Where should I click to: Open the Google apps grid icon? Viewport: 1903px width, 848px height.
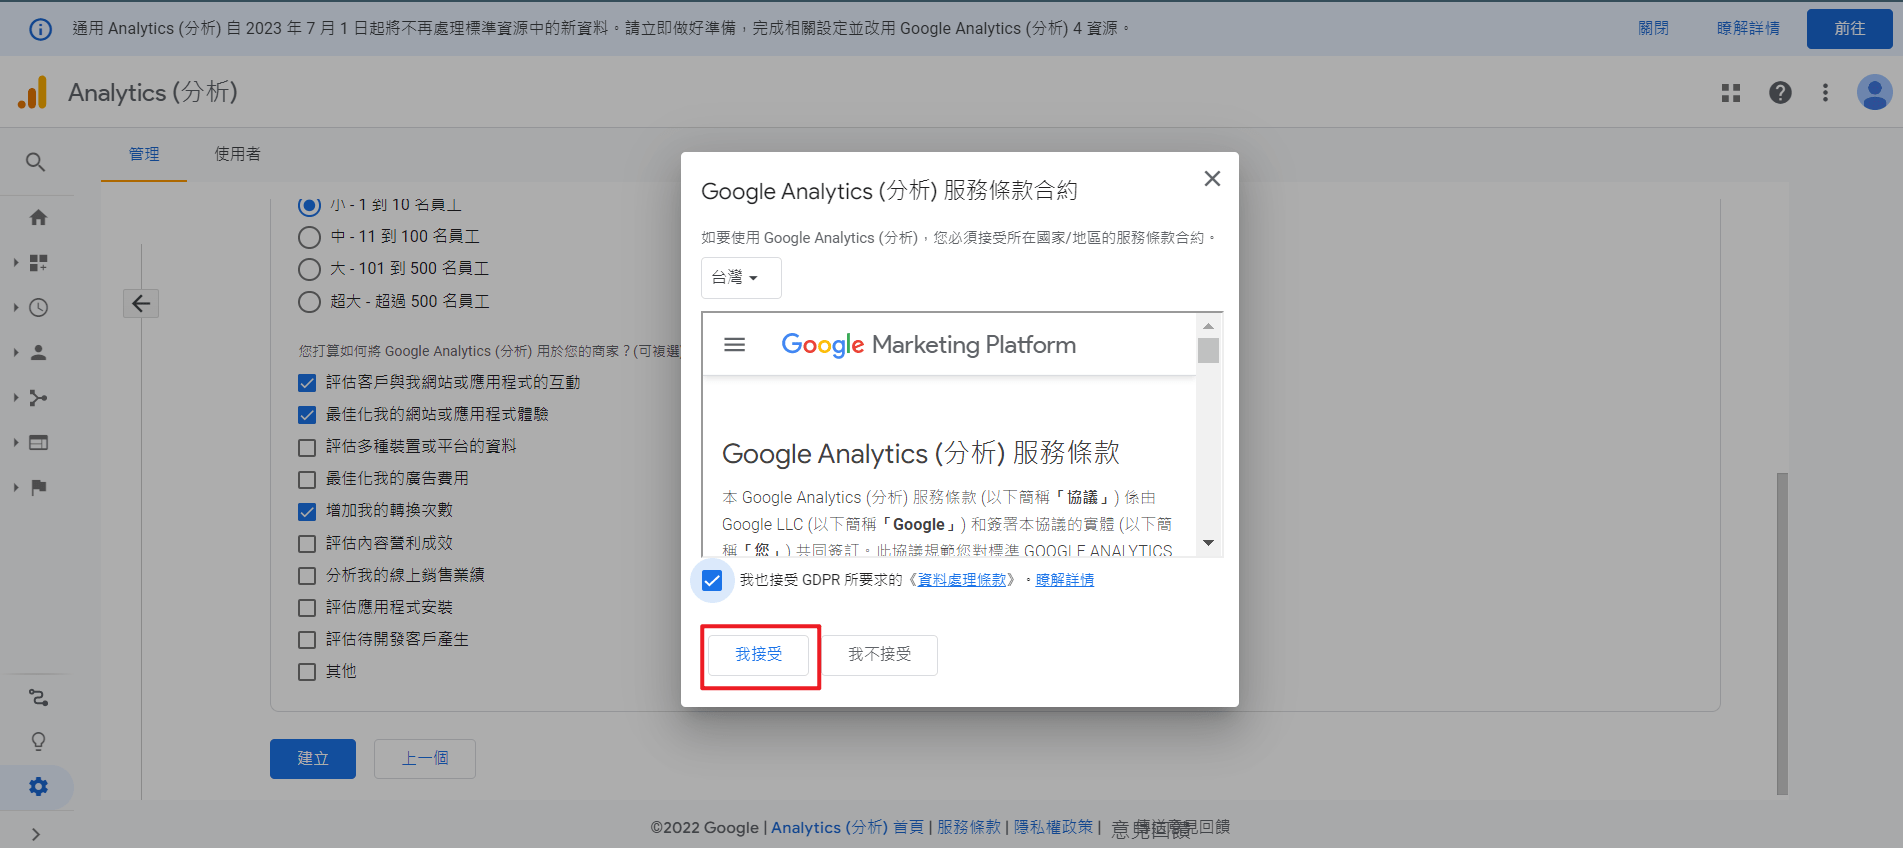point(1731,92)
